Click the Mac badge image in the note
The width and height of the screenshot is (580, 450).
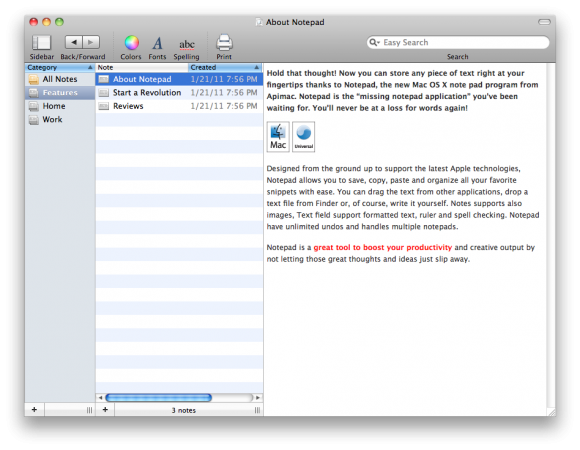click(278, 137)
